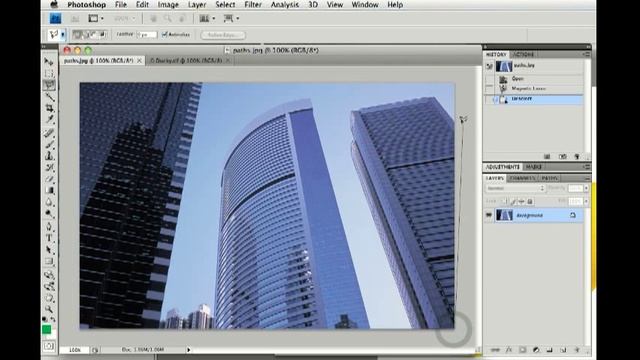Choose Add to selection mode
Image resolution: width=640 pixels, height=360 pixels.
(85, 35)
